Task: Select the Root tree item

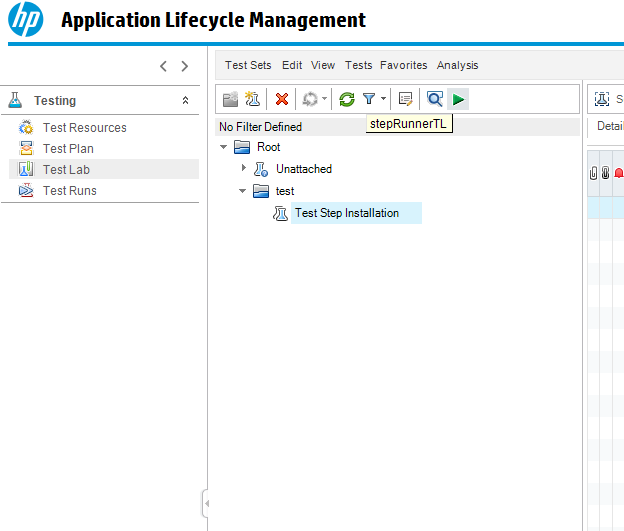Action: [269, 147]
